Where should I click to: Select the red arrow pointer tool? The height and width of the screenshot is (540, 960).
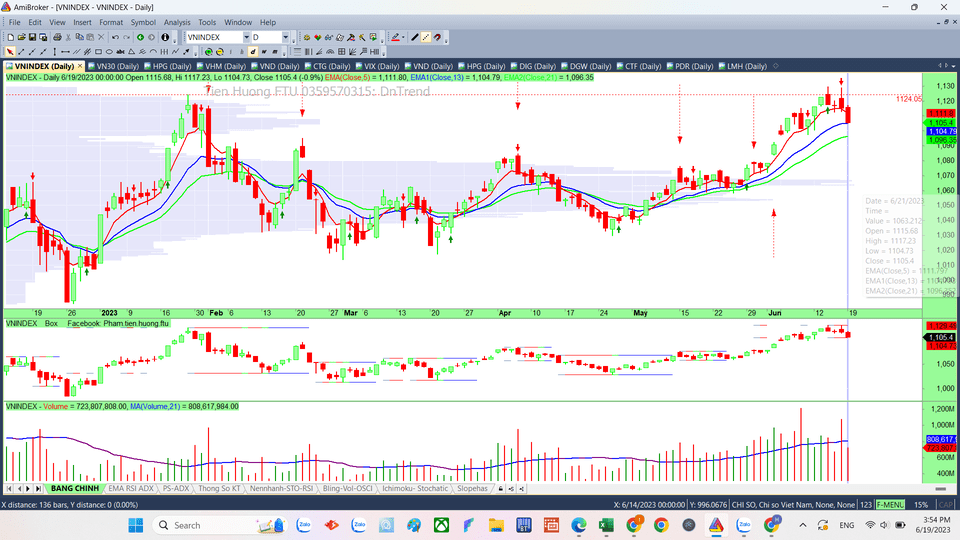(10, 51)
